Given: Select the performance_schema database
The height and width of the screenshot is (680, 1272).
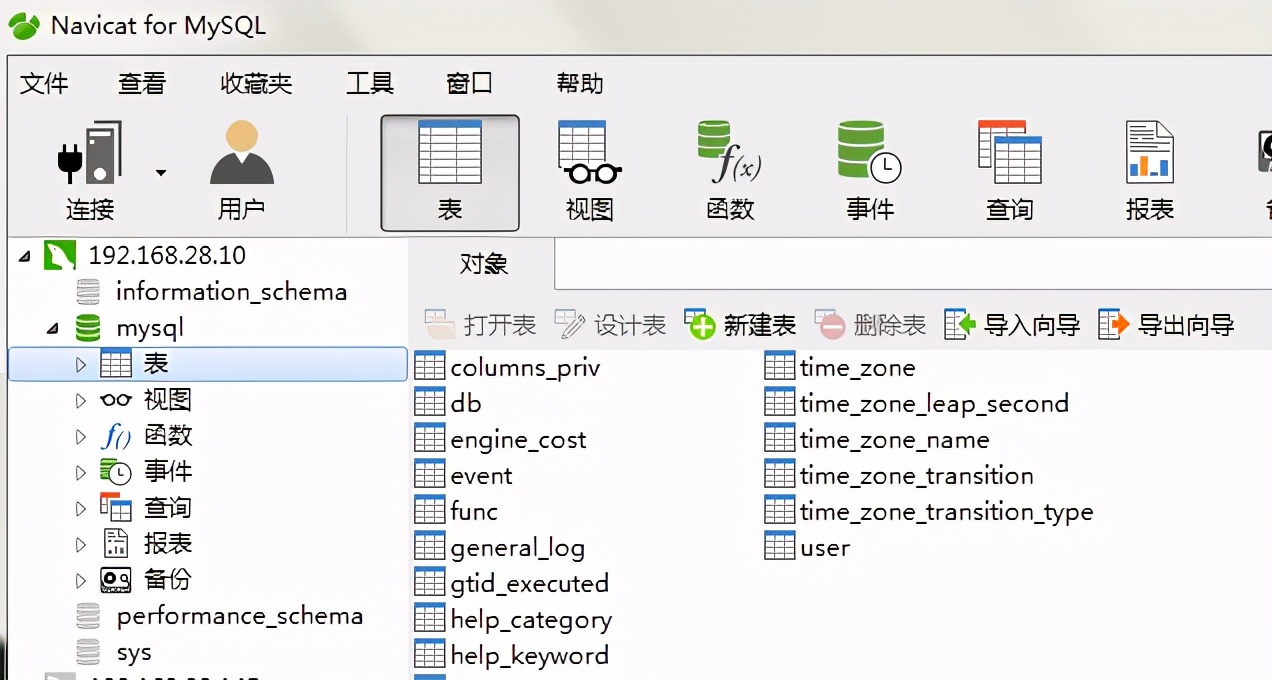Looking at the screenshot, I should click(x=239, y=616).
